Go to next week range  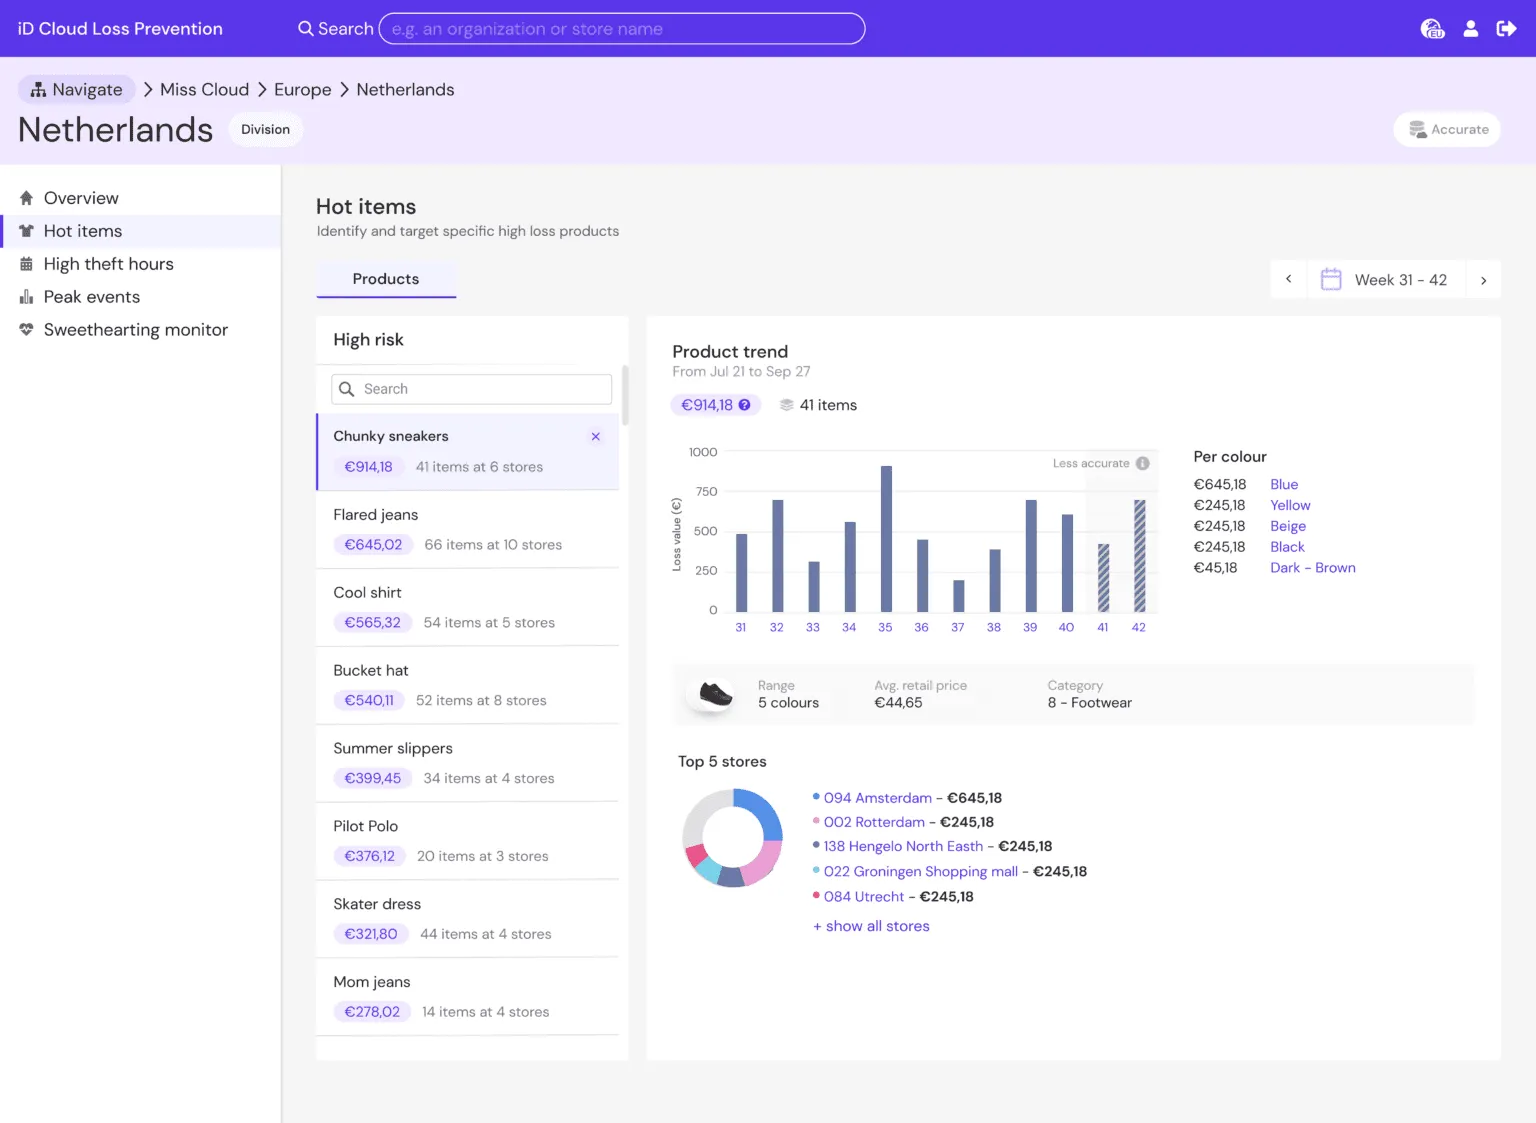coord(1483,280)
